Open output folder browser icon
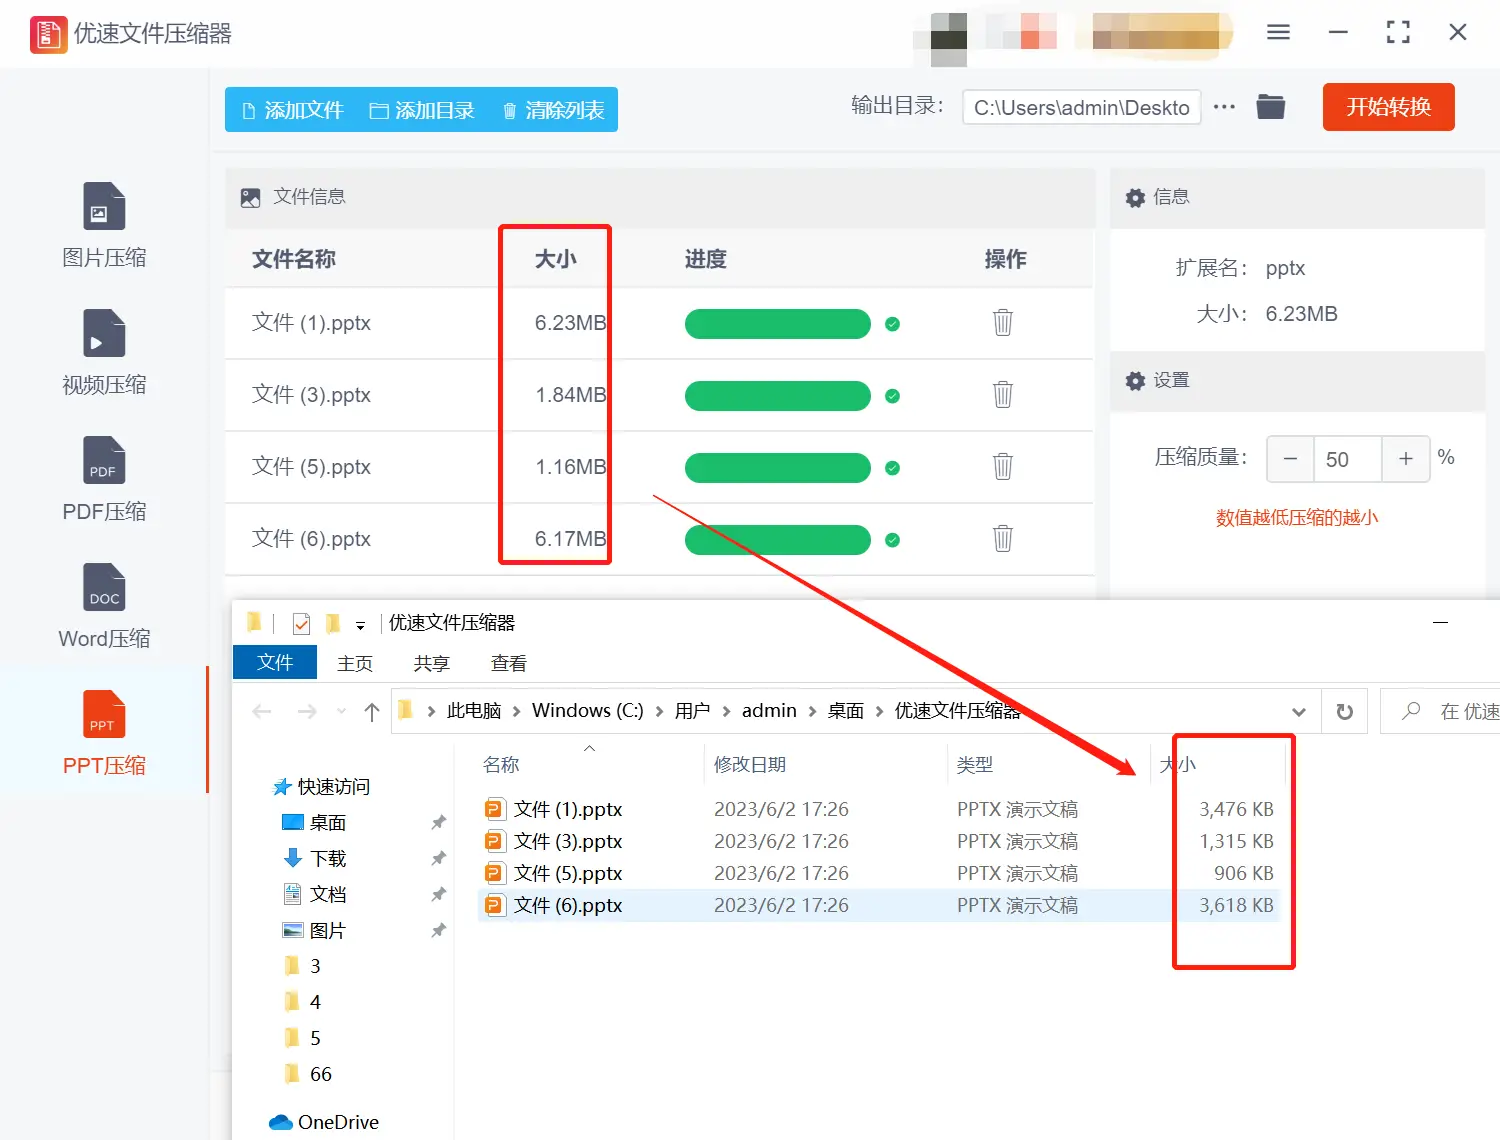Screen dimensions: 1500x1140 tap(1270, 106)
